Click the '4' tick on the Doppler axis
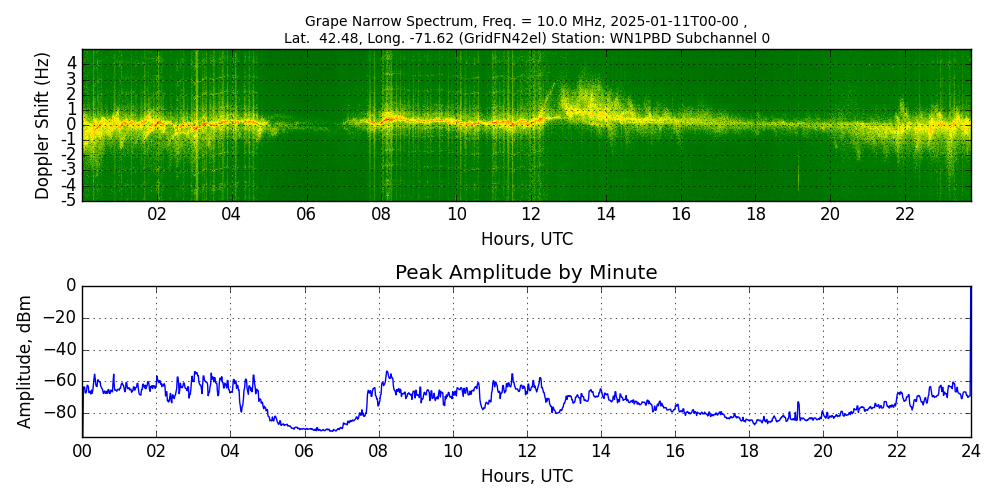The height and width of the screenshot is (500, 1000). click(x=71, y=63)
